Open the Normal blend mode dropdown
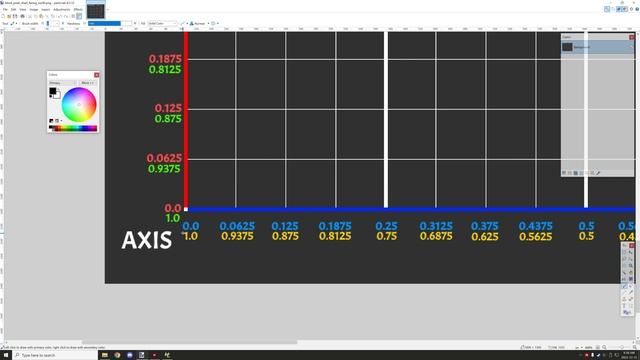Screen dimensions: 640x360 (x=200, y=23)
